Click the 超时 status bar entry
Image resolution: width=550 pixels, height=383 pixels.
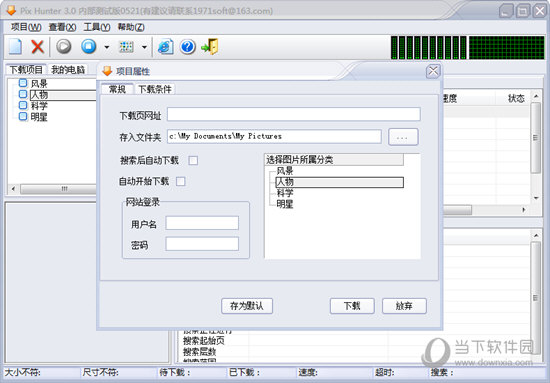(385, 372)
